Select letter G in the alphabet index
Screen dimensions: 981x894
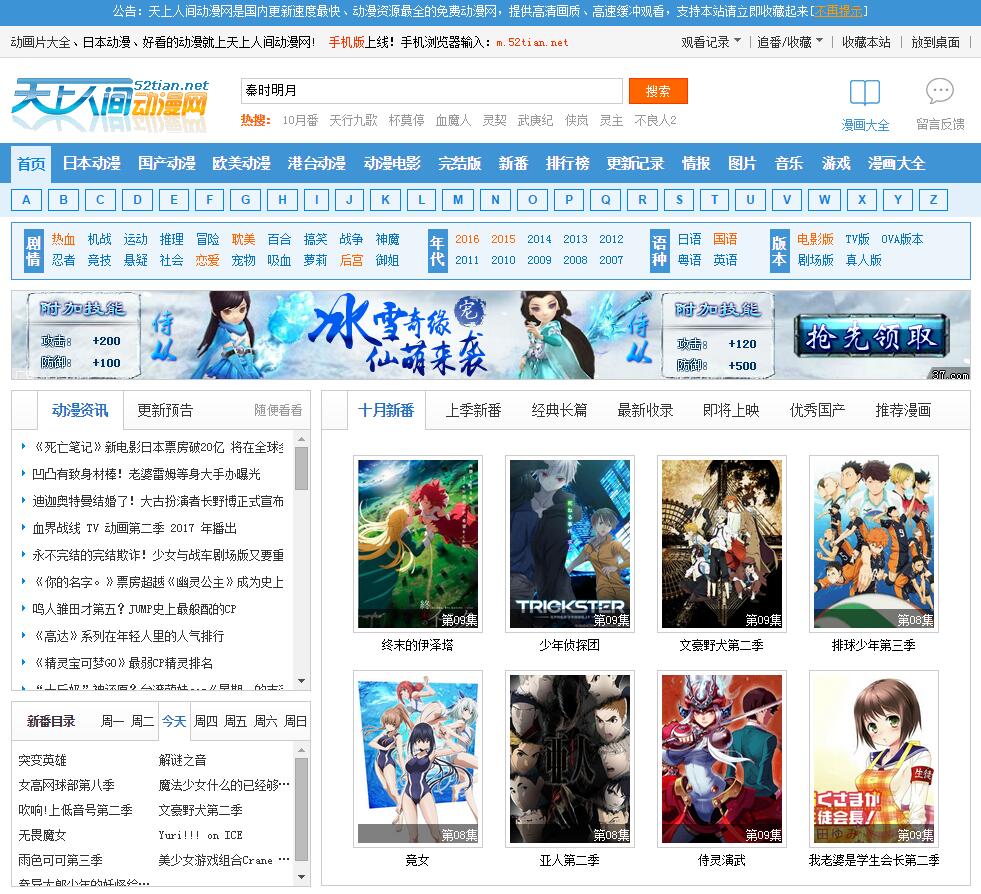click(x=246, y=200)
